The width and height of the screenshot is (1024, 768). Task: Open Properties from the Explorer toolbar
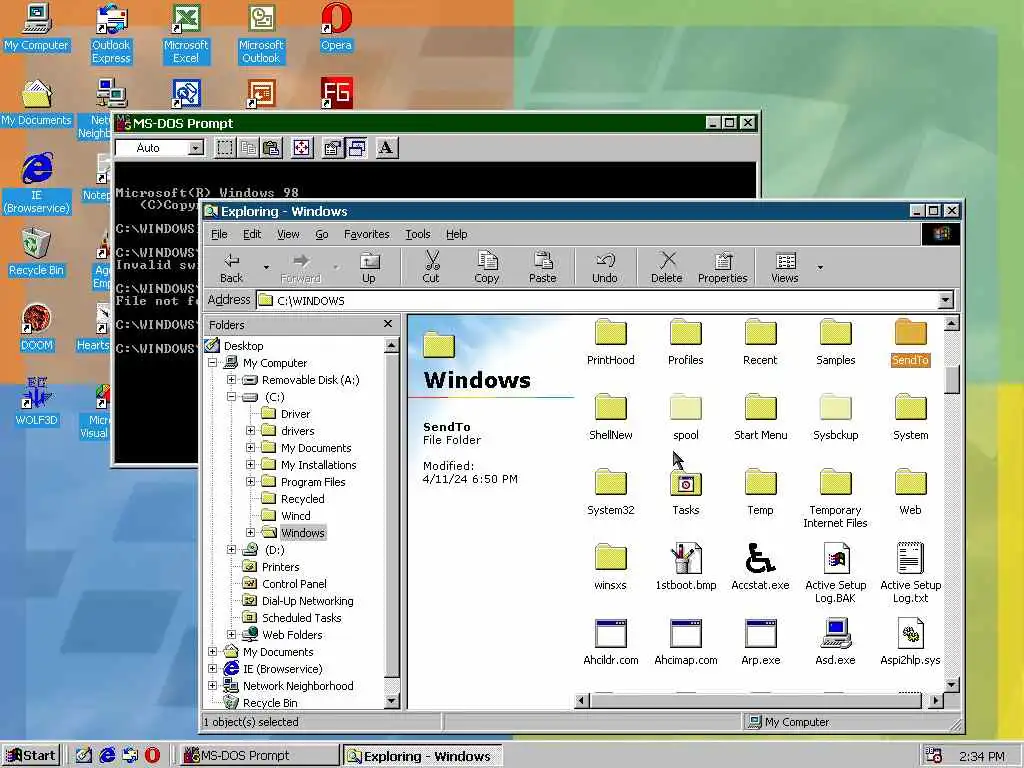pyautogui.click(x=722, y=268)
